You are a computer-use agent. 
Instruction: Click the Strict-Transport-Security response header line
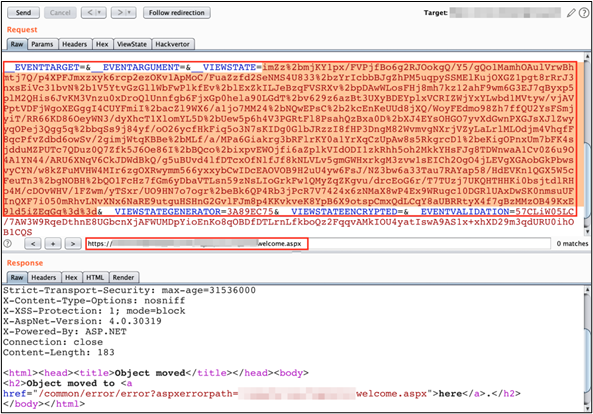click(129, 290)
